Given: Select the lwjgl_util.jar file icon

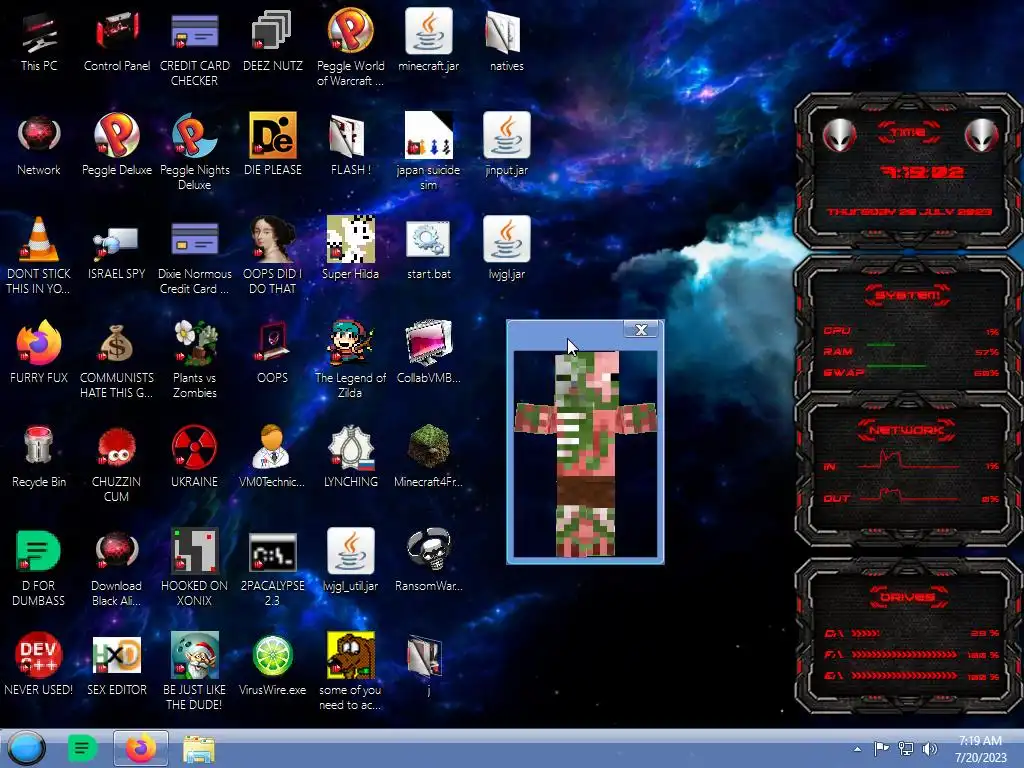Looking at the screenshot, I should point(351,560).
